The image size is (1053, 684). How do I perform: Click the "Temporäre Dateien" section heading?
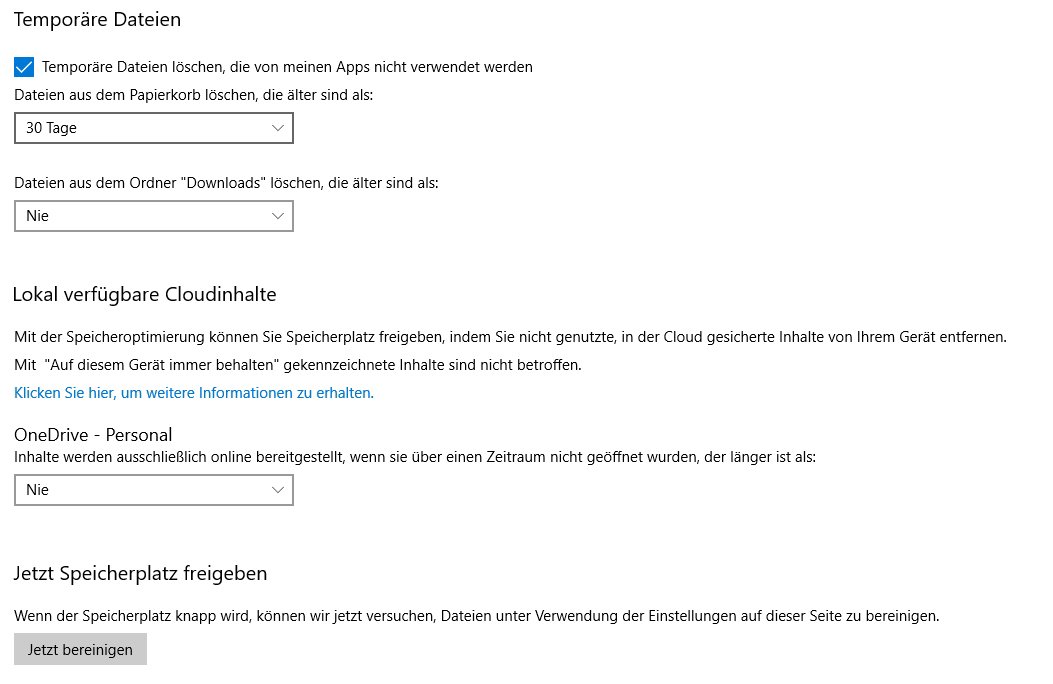click(97, 19)
